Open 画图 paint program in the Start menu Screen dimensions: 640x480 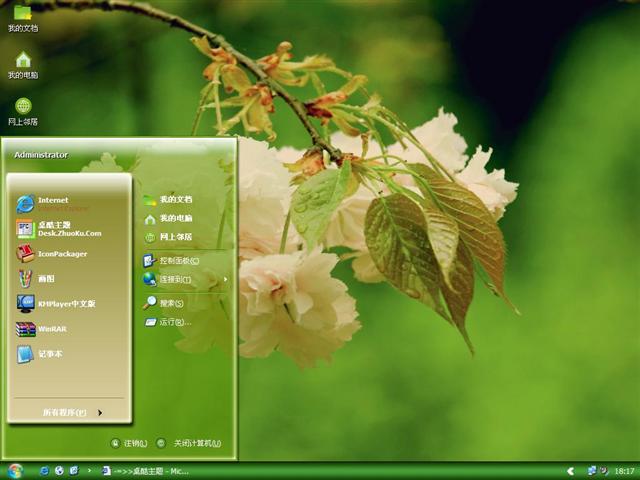click(36, 279)
